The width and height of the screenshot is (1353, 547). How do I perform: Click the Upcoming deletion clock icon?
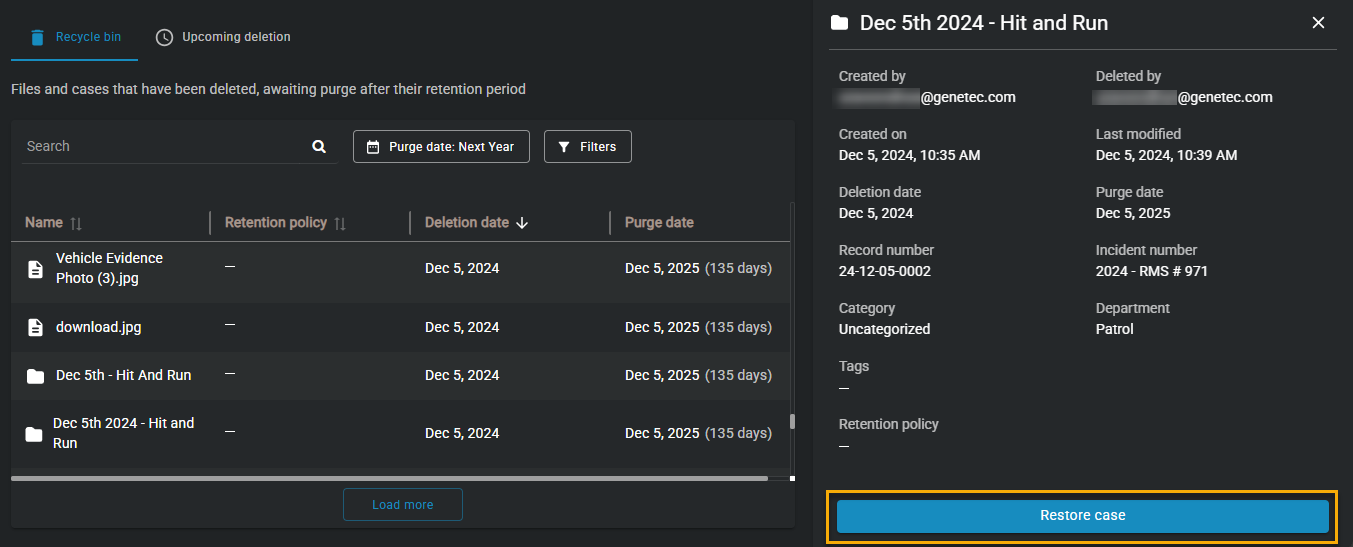pos(164,37)
